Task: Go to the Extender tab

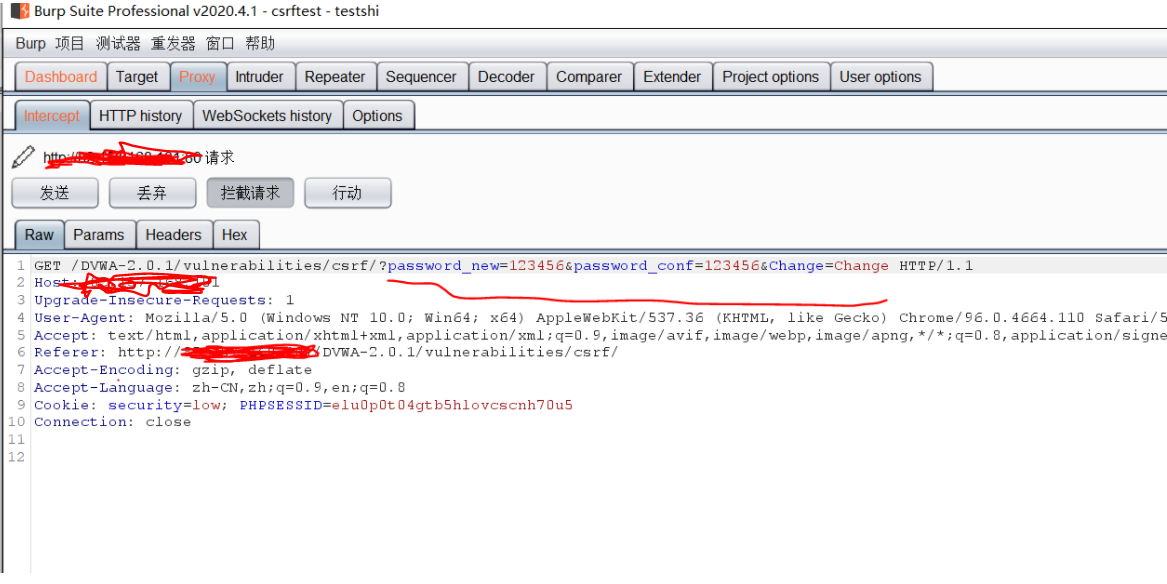Action: click(672, 77)
